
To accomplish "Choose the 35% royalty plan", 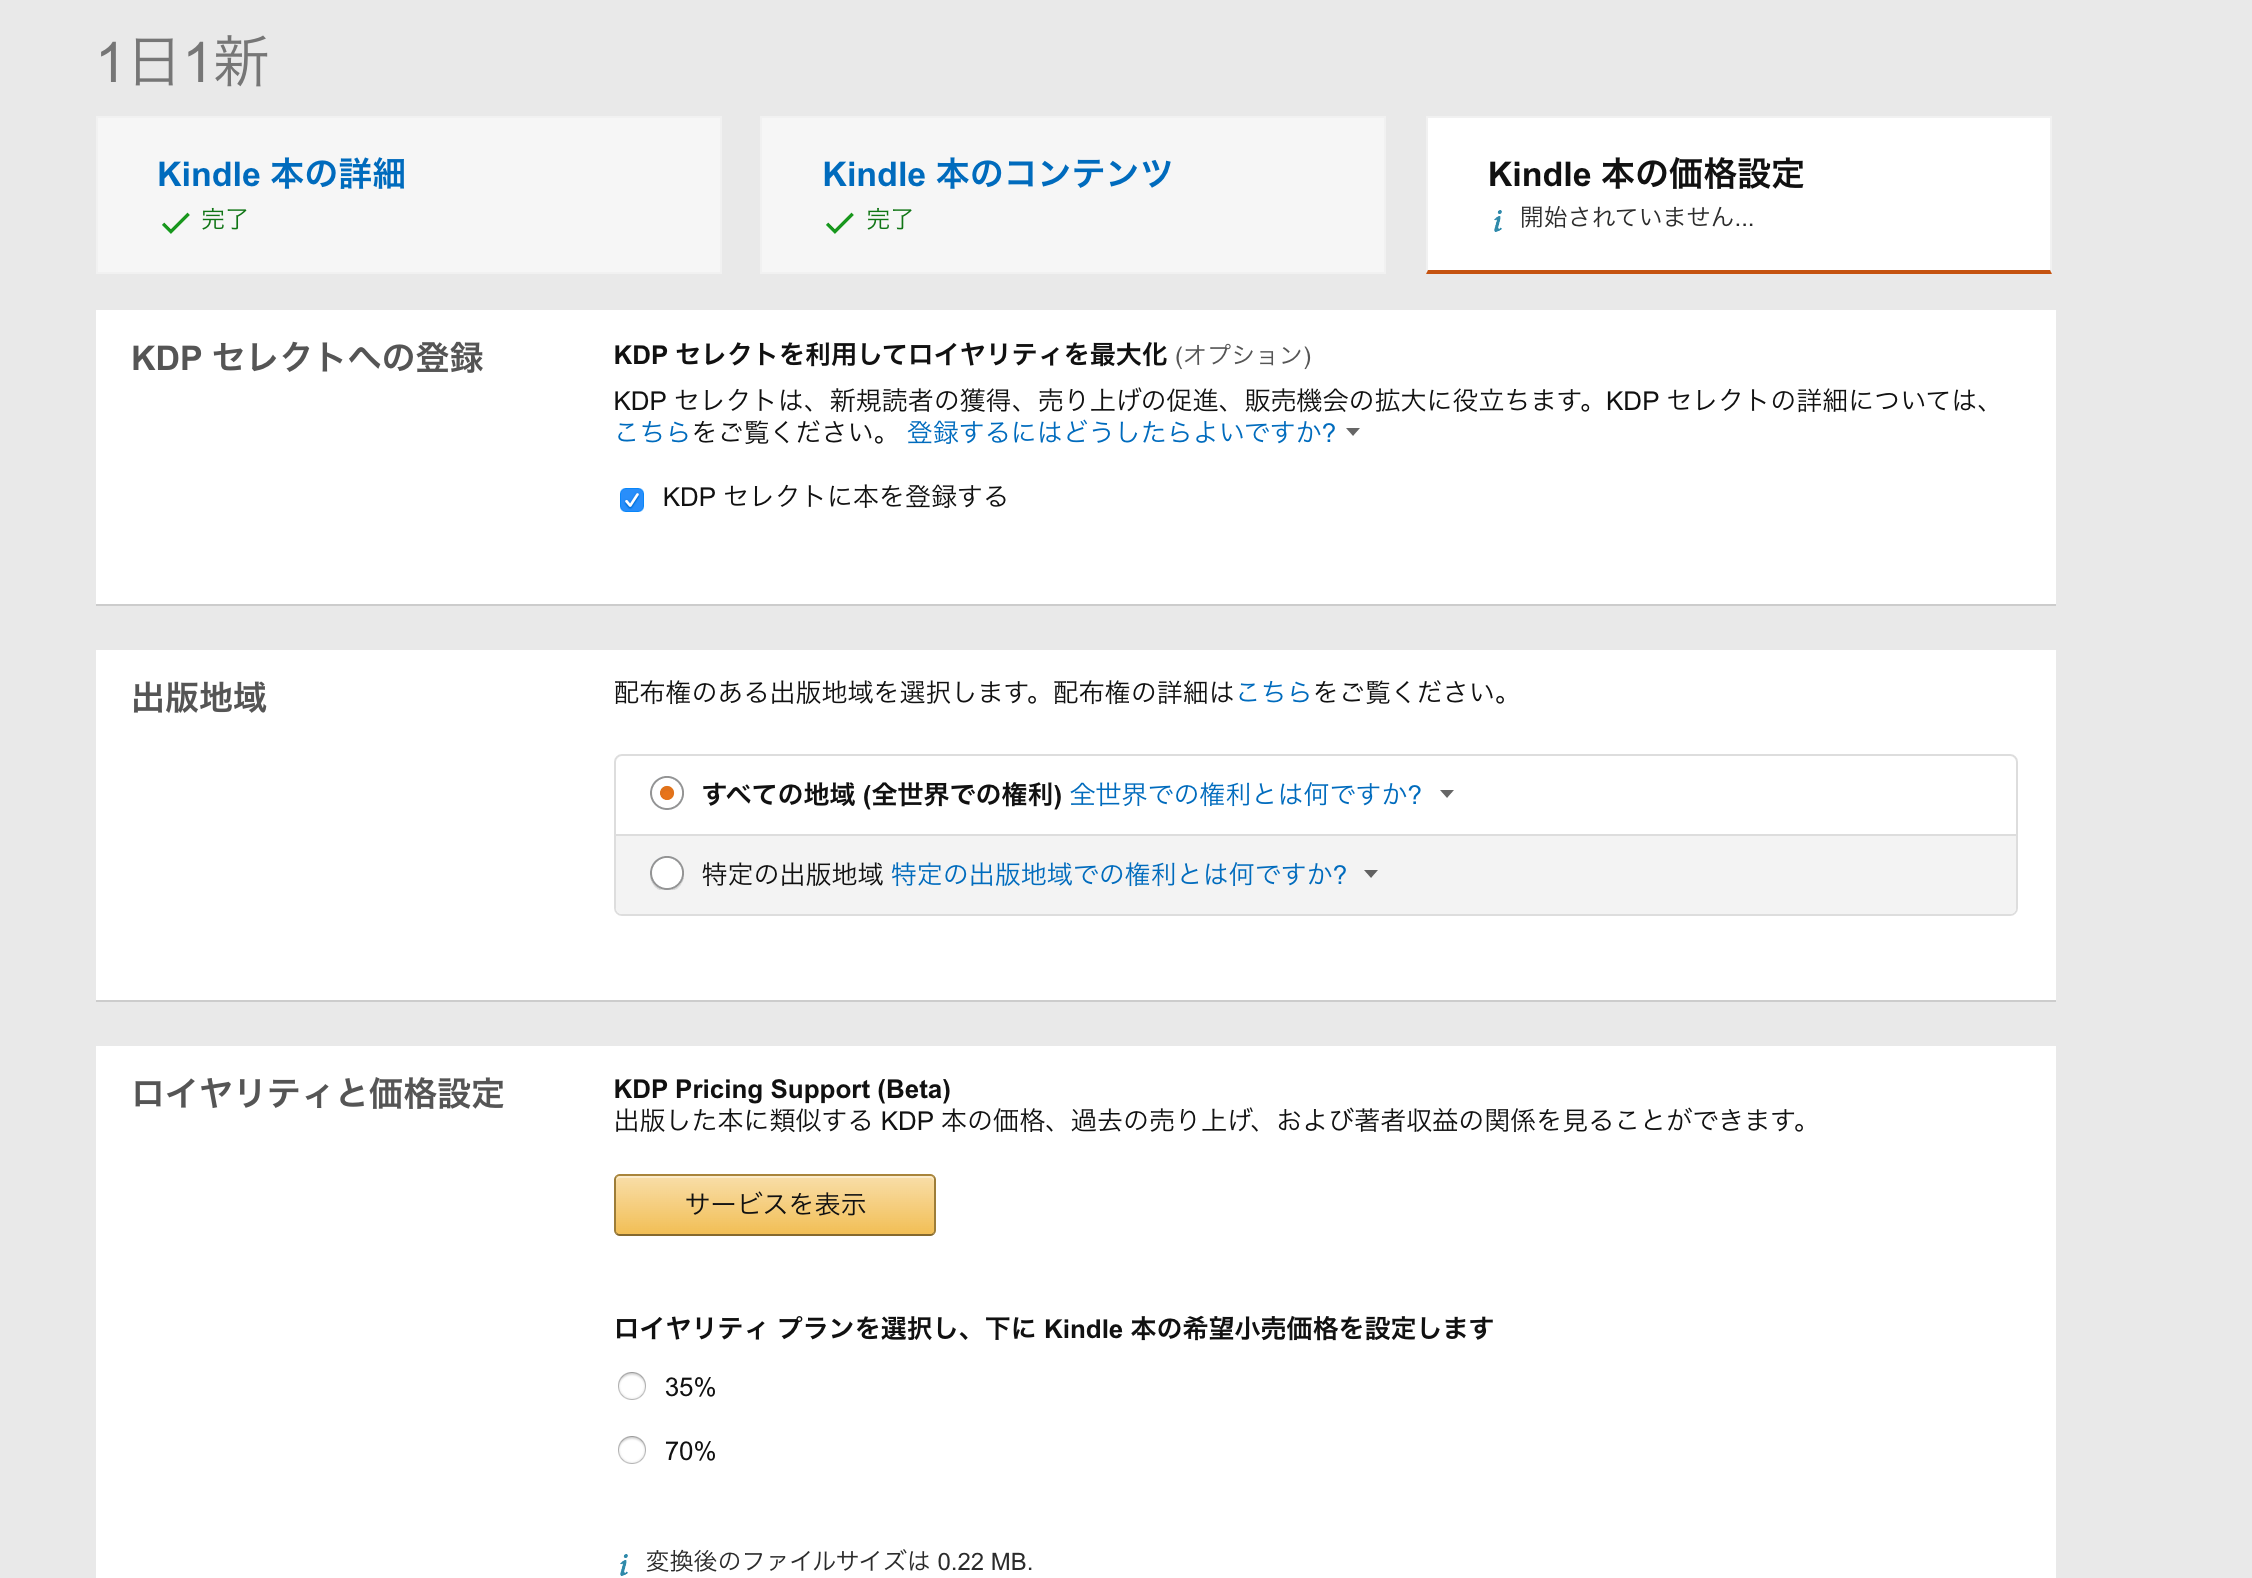I will (632, 1386).
